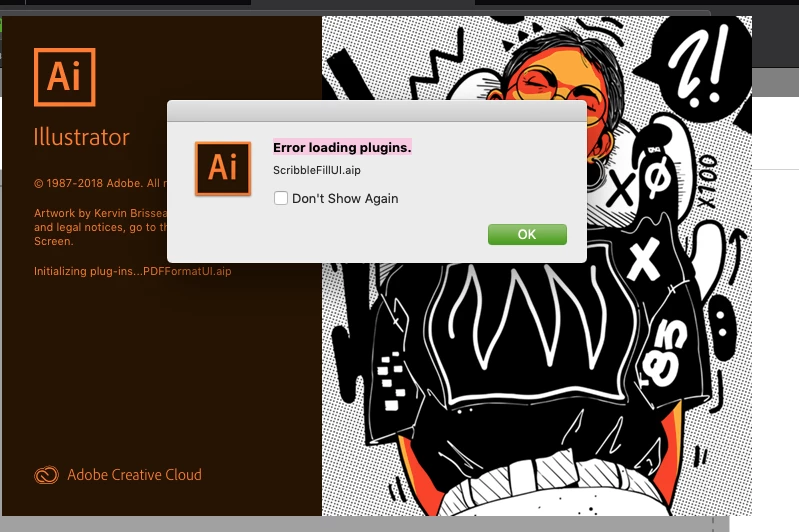The image size is (799, 532).
Task: Click the ScribbleFillUI.aip plugin name text
Action: click(x=316, y=170)
